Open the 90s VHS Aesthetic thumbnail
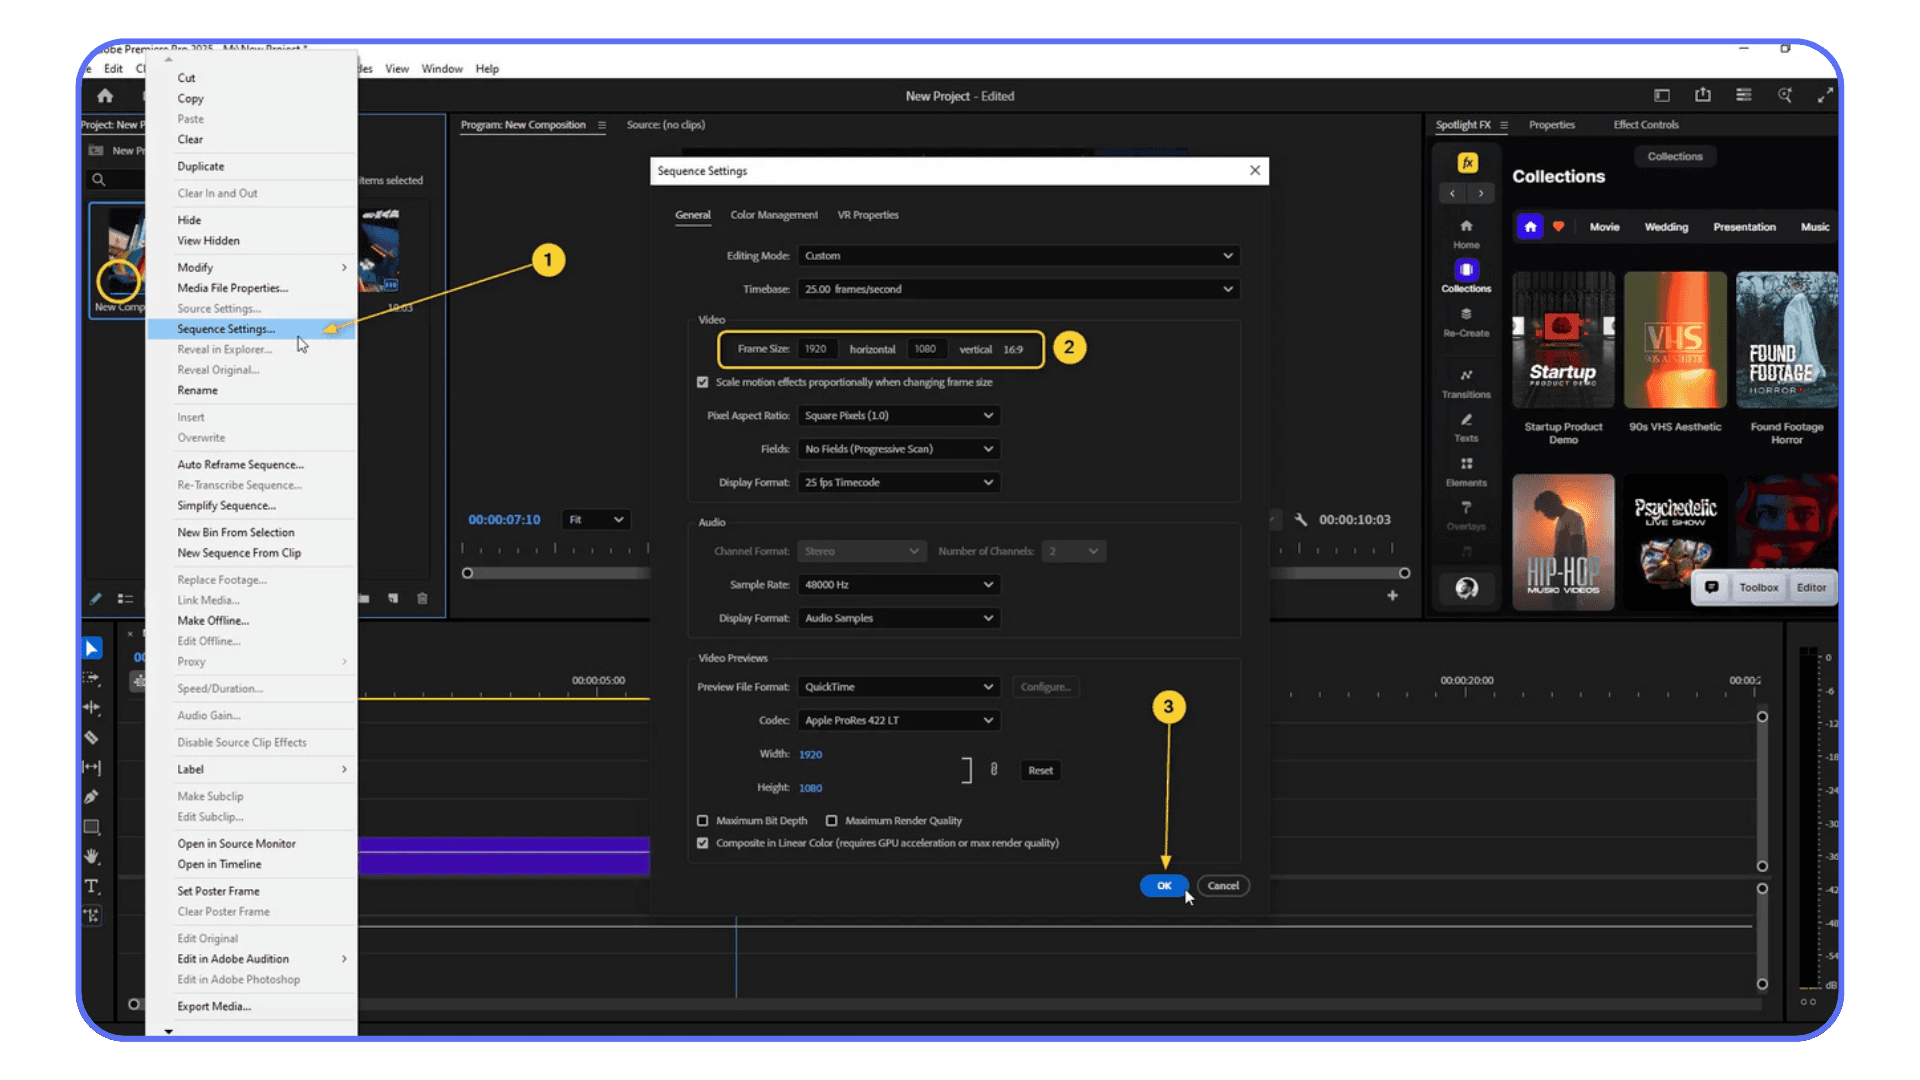This screenshot has height=1080, width=1920. (x=1675, y=341)
